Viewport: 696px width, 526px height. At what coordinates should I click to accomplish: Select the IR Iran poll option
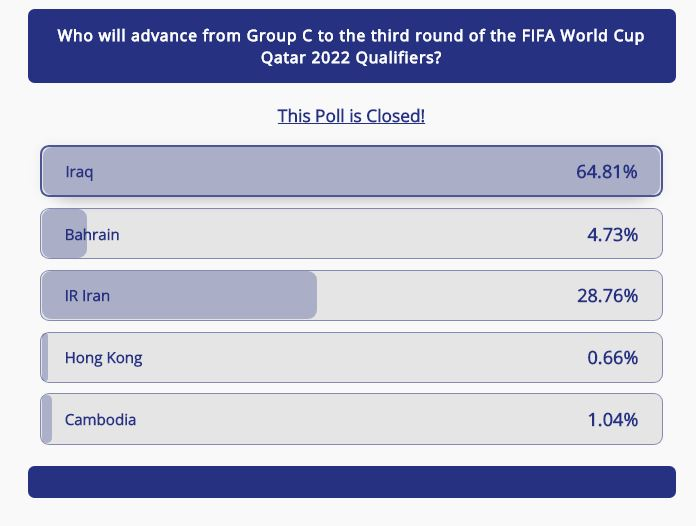click(351, 295)
